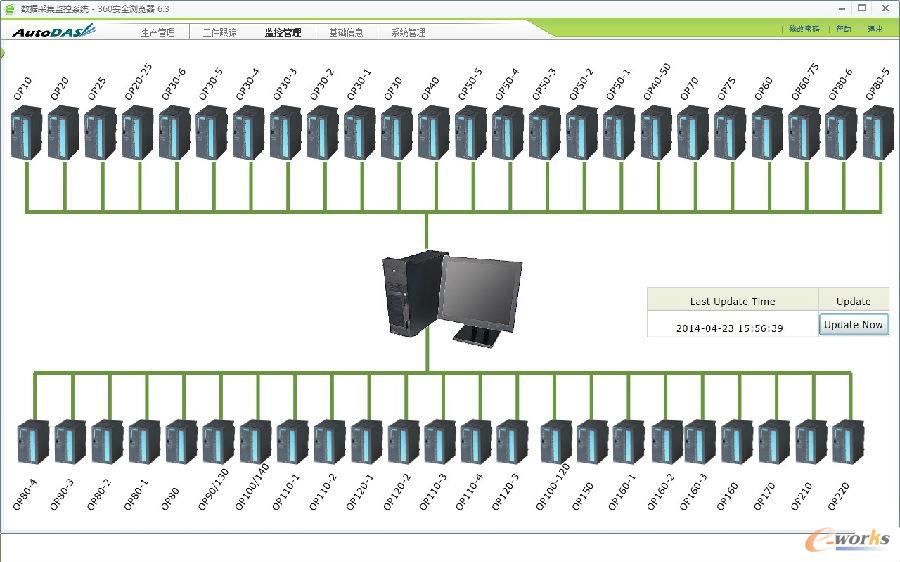
Task: Switch to the 监控管理 menu
Action: (282, 32)
